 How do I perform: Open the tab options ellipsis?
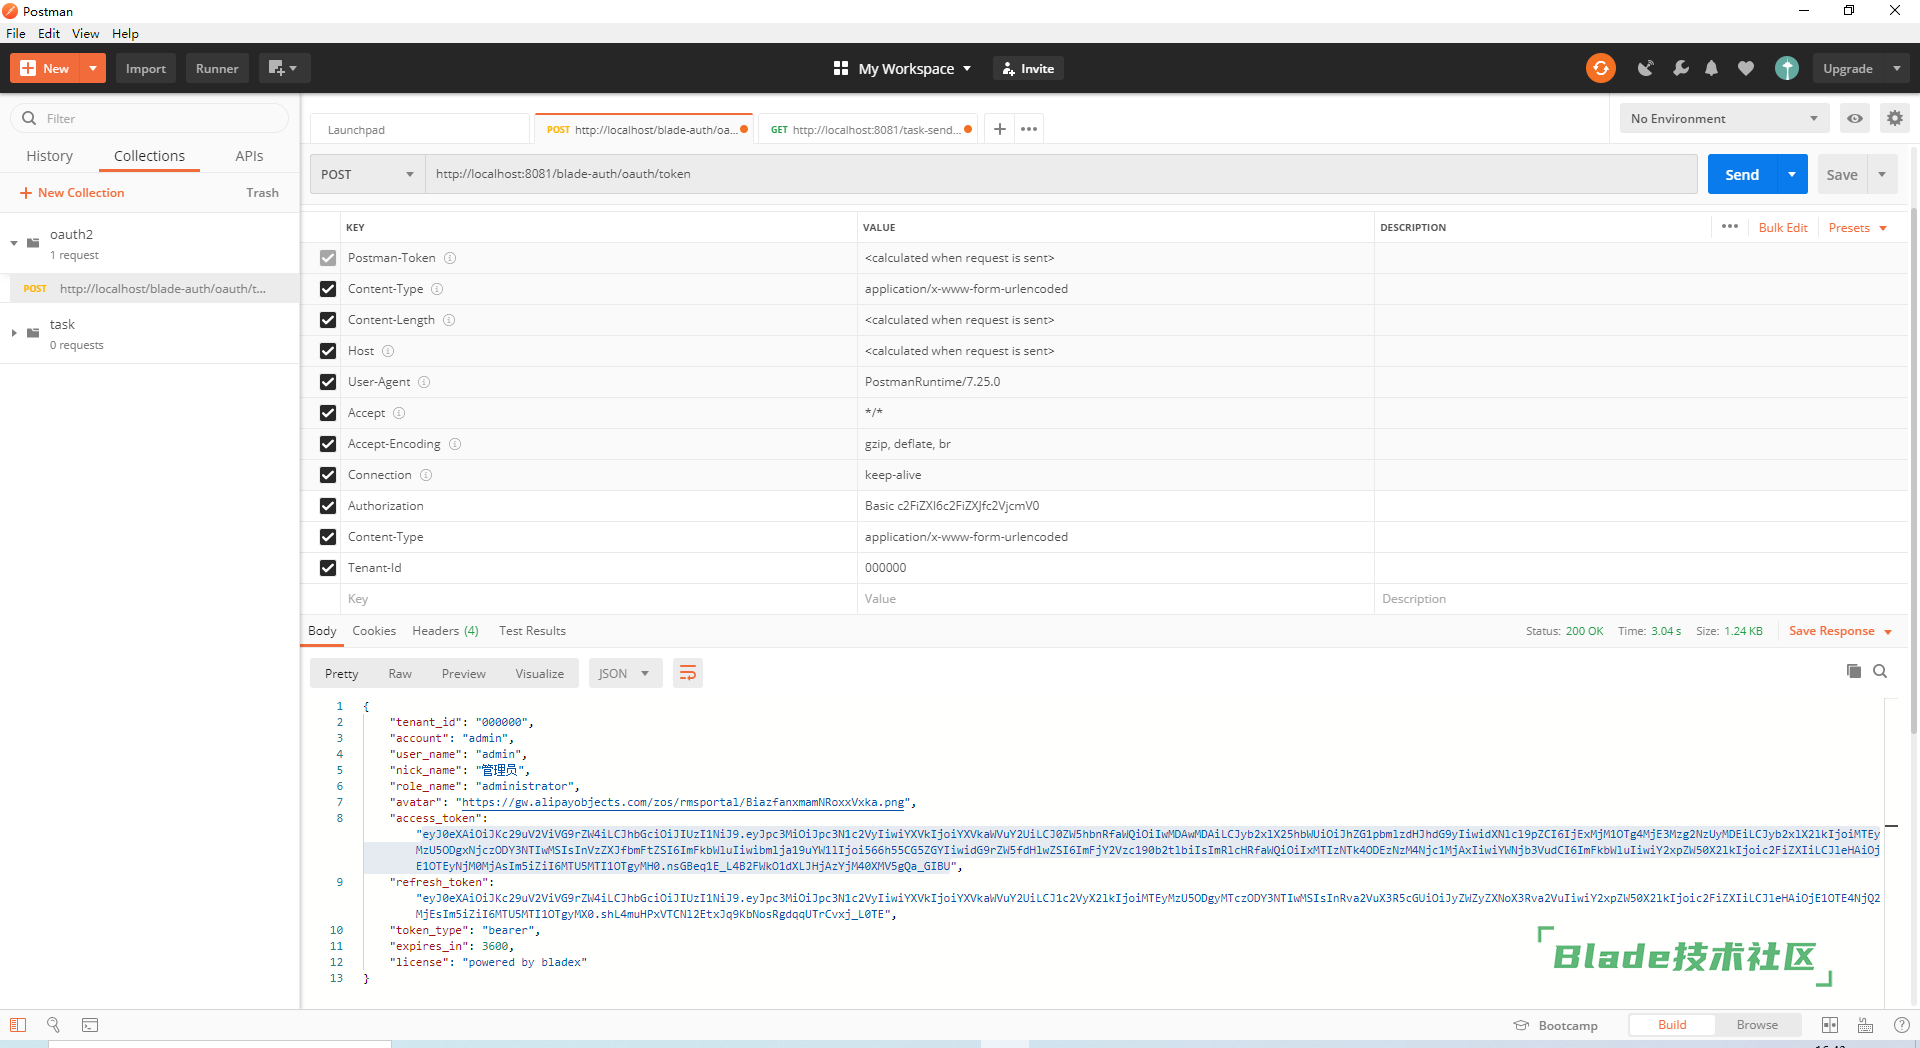1029,129
